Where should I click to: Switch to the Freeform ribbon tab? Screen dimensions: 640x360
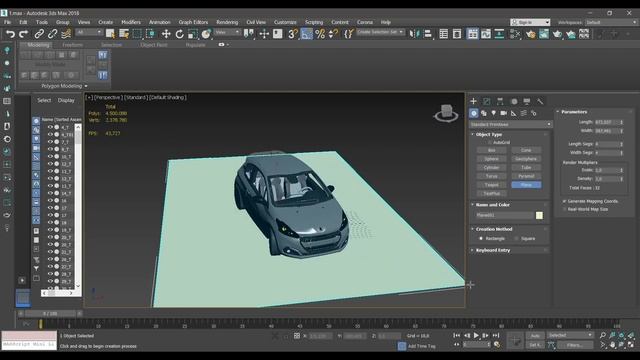(73, 45)
